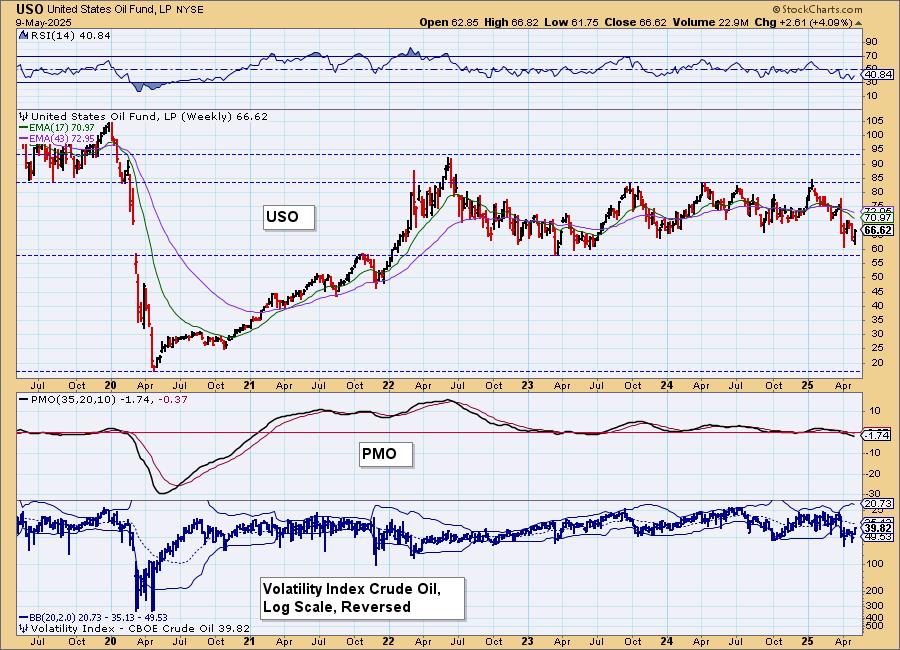The height and width of the screenshot is (650, 900).
Task: Click the 39.82 volatility value tag on axis
Action: coord(878,528)
